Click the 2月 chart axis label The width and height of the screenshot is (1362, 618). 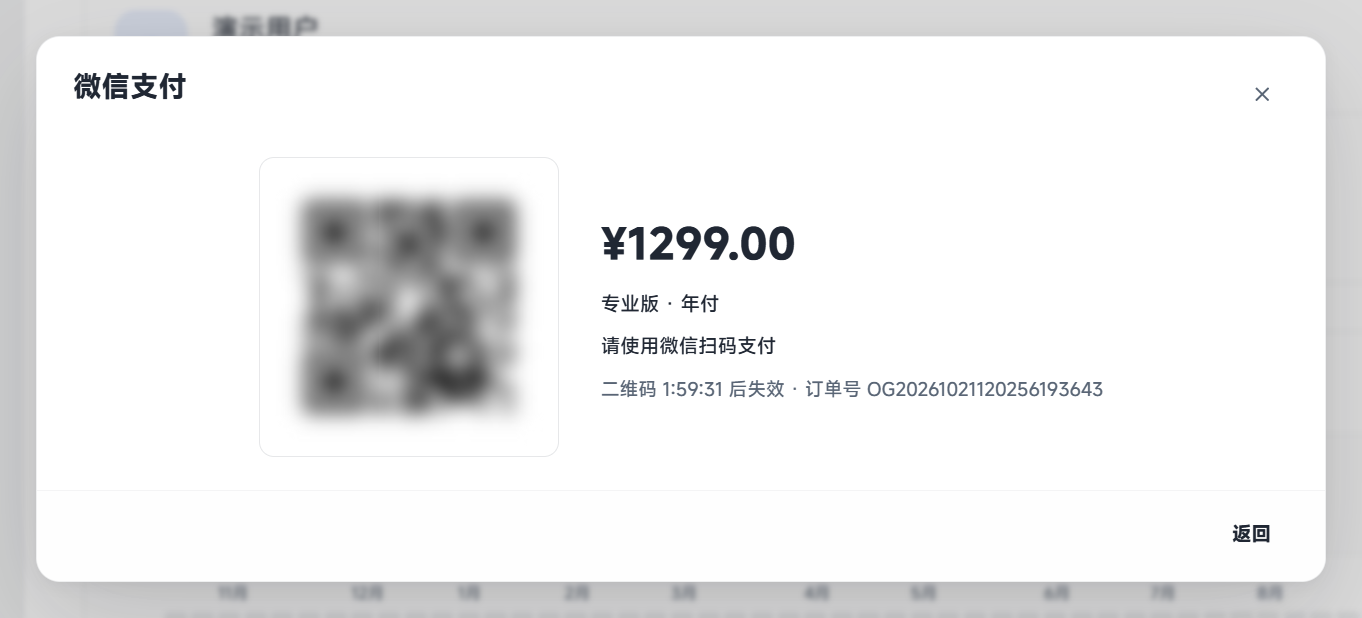(x=576, y=593)
